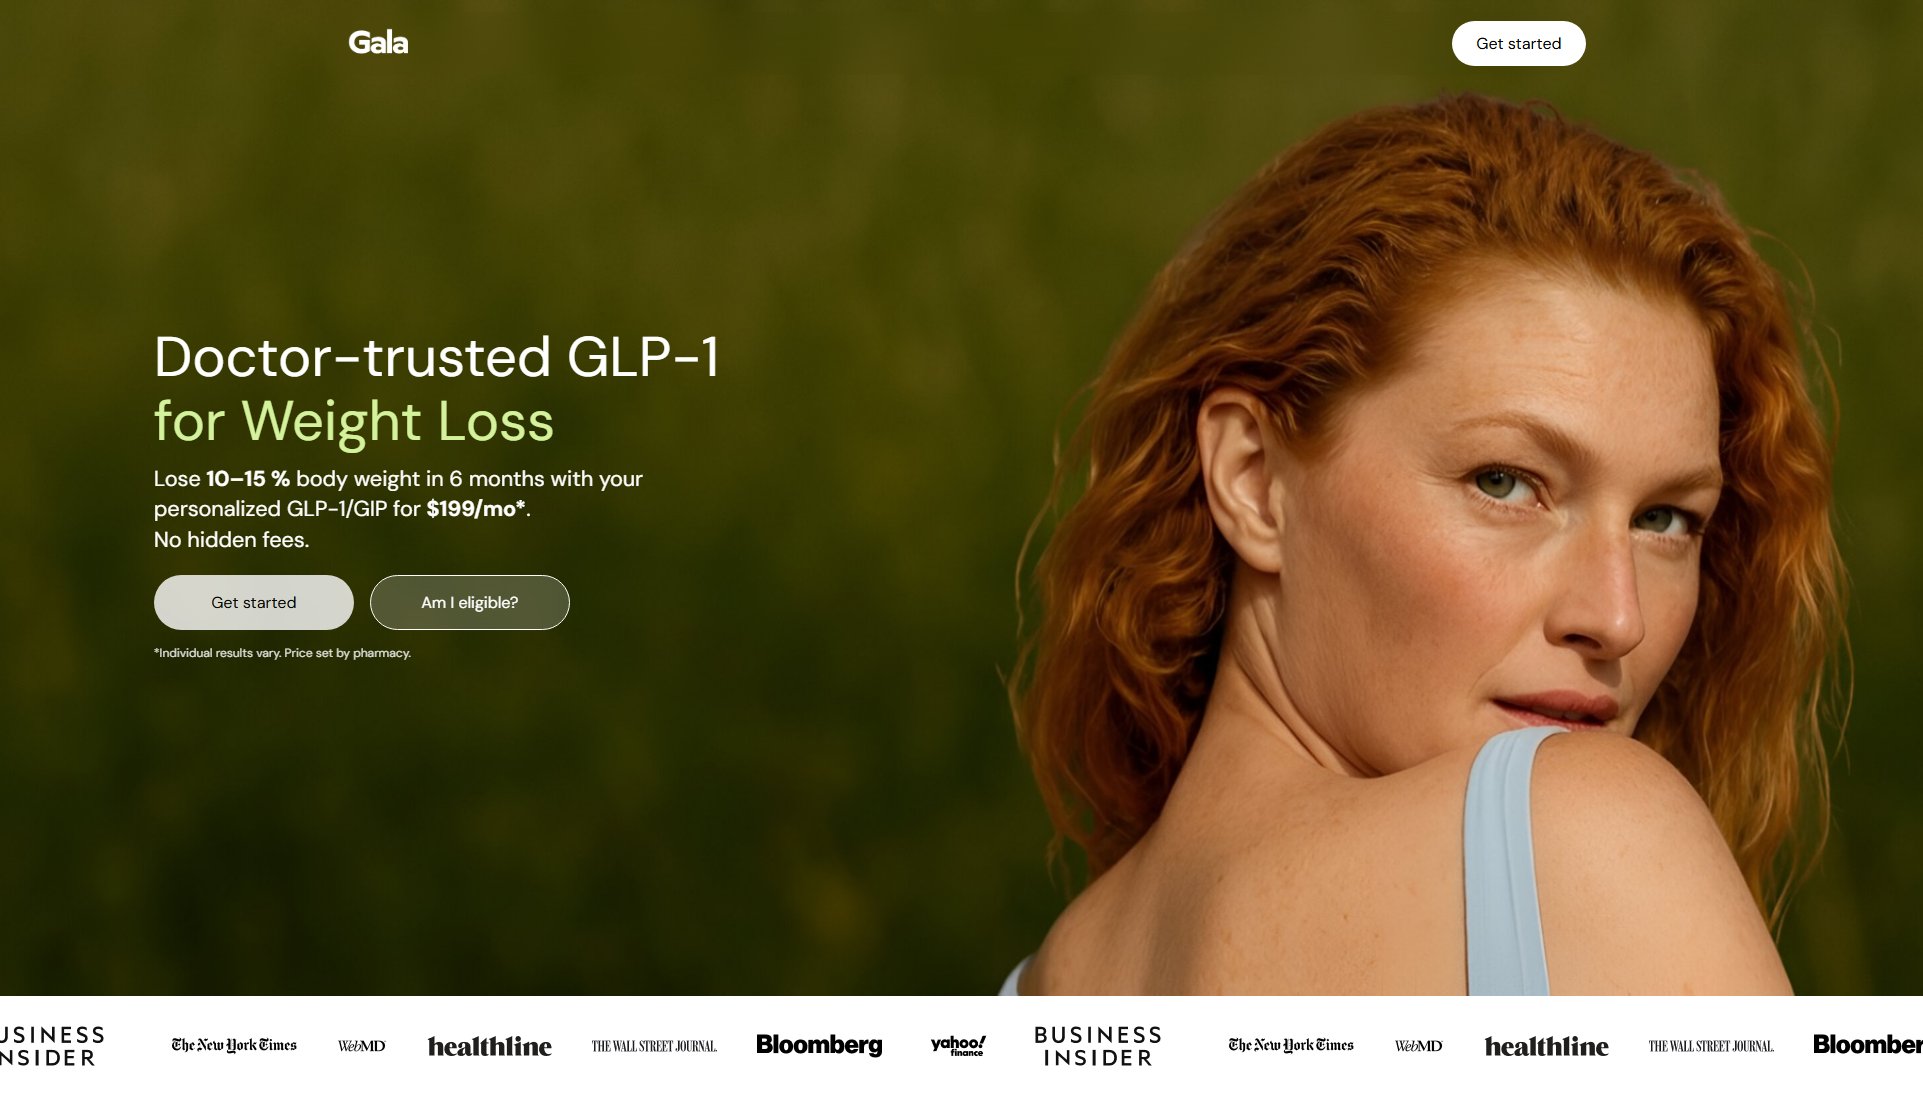Click the first Wall Street Journal logo
1923x1119 pixels.
[654, 1046]
